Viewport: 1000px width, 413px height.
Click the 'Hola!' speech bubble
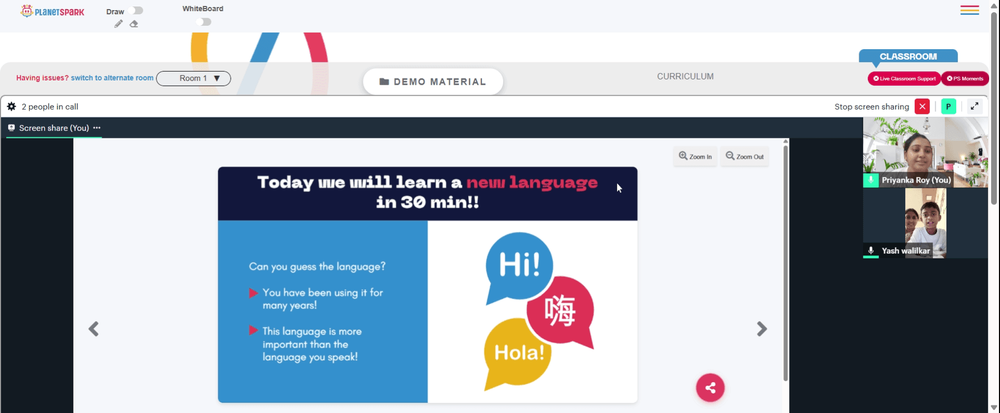(518, 353)
